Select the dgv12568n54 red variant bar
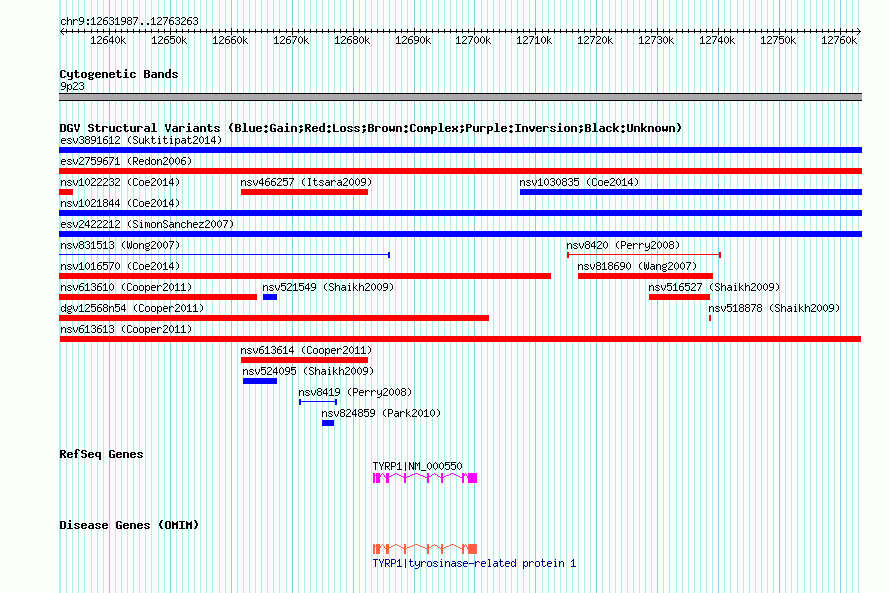This screenshot has height=593, width=890. (274, 318)
